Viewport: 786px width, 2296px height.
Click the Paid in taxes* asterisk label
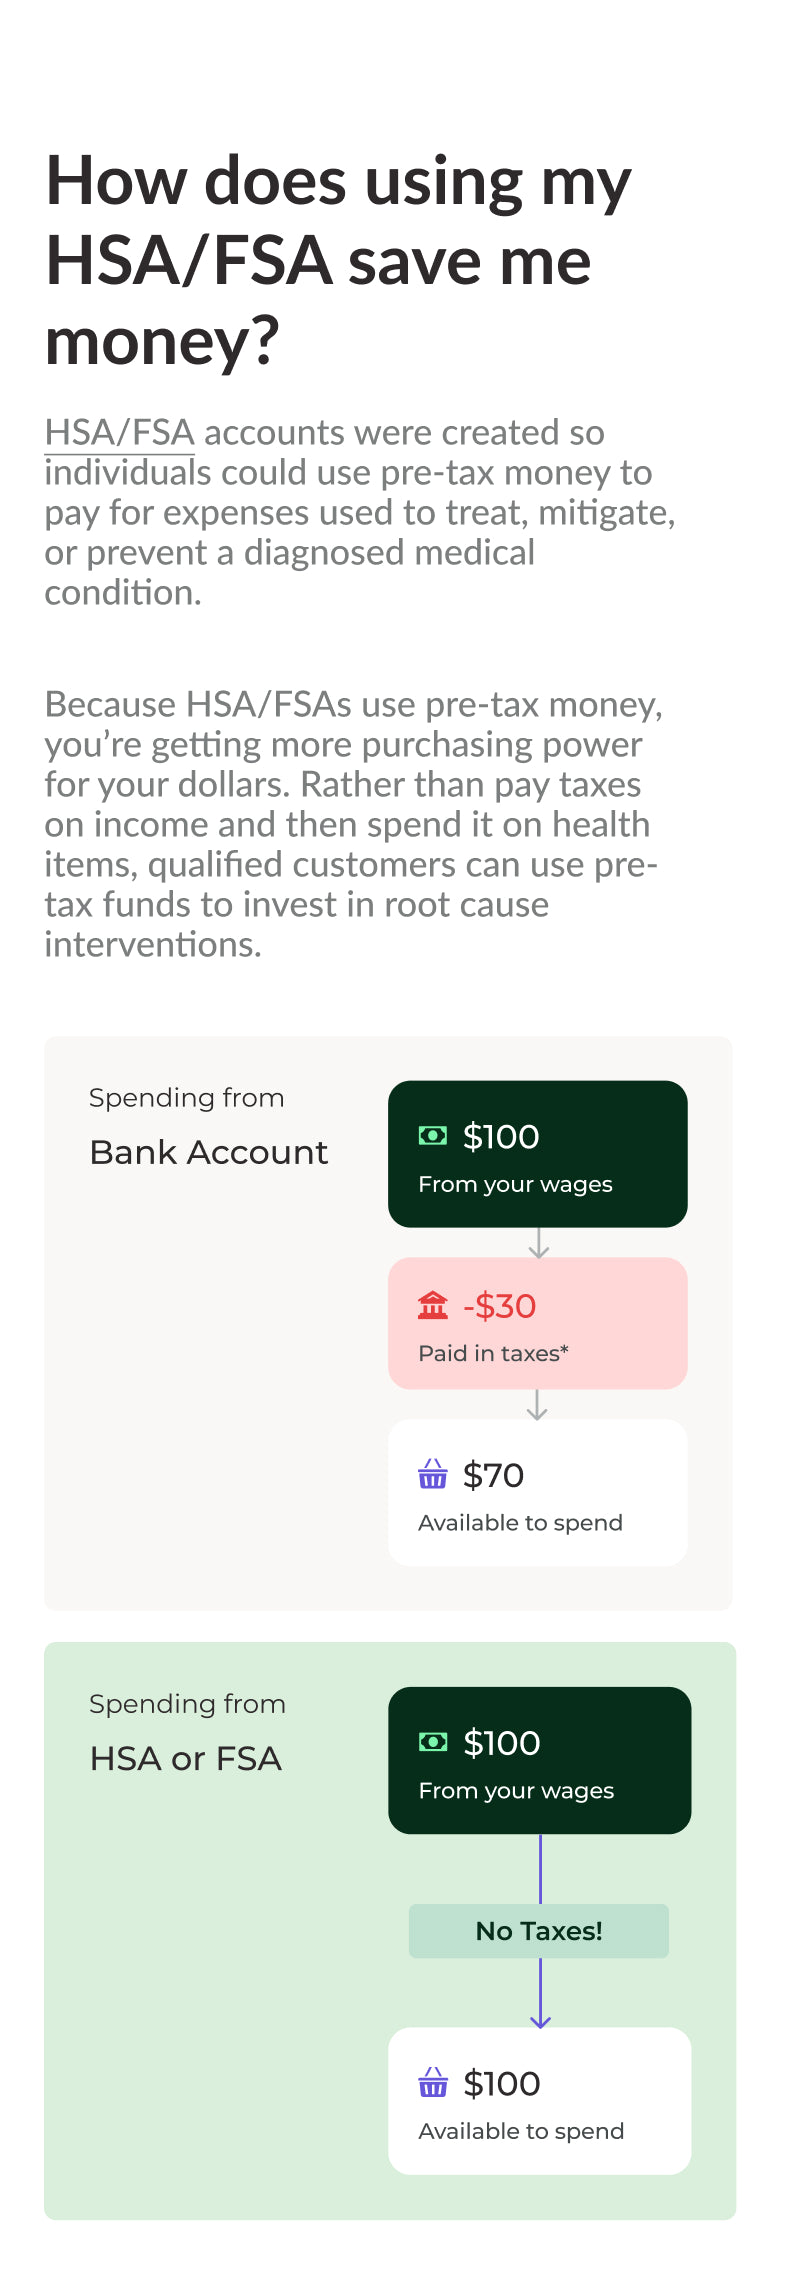[494, 1354]
